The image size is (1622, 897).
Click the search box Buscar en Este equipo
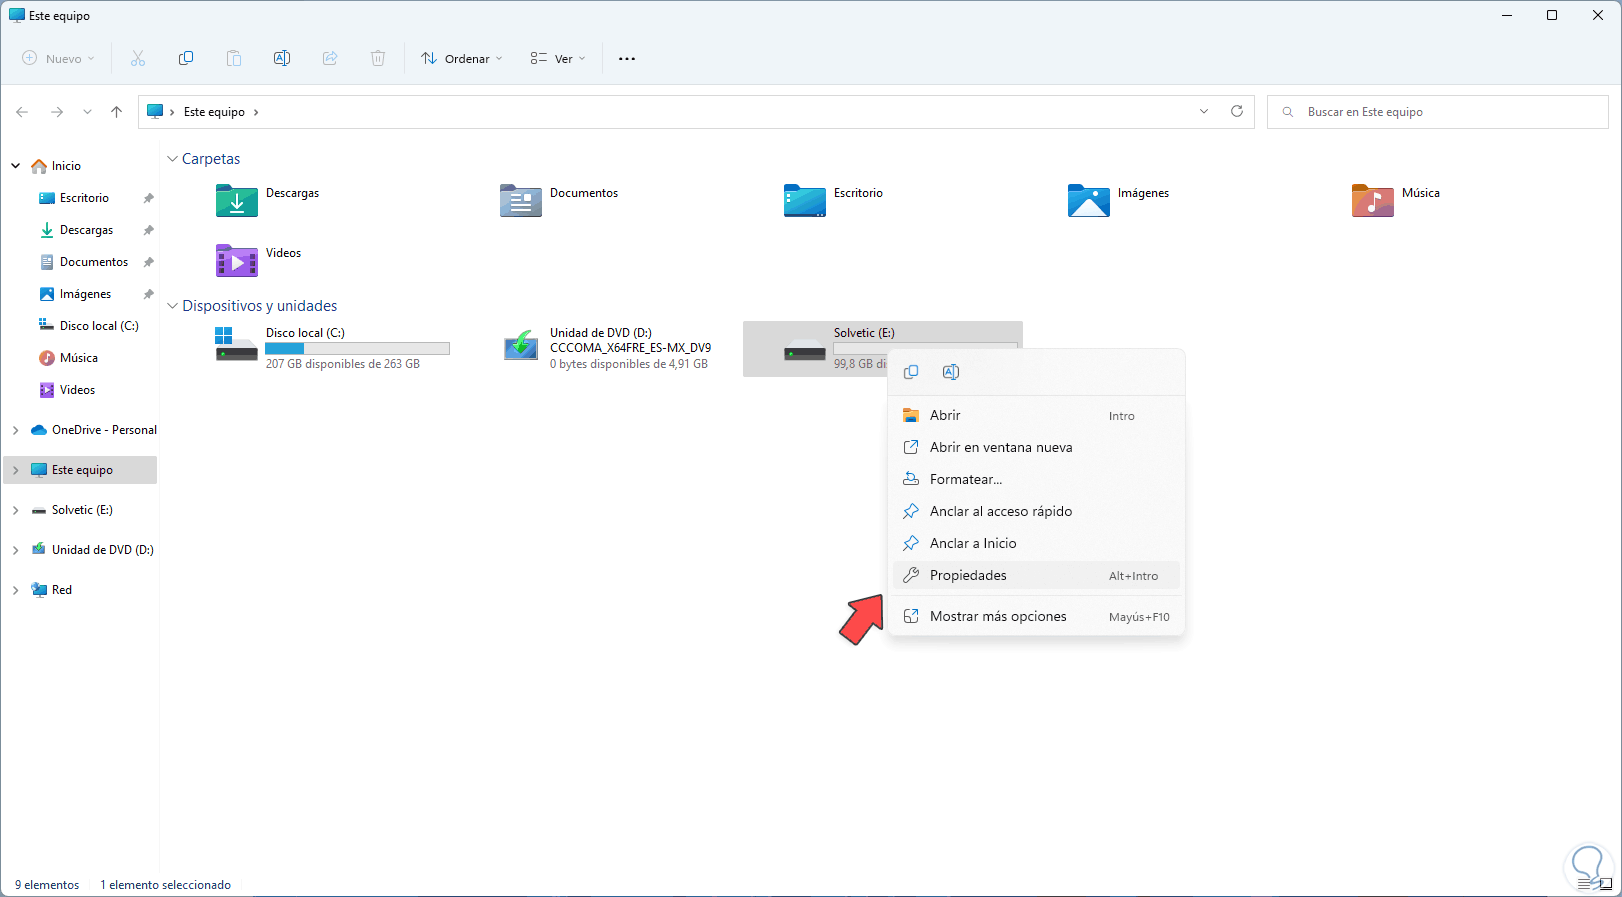tap(1437, 112)
